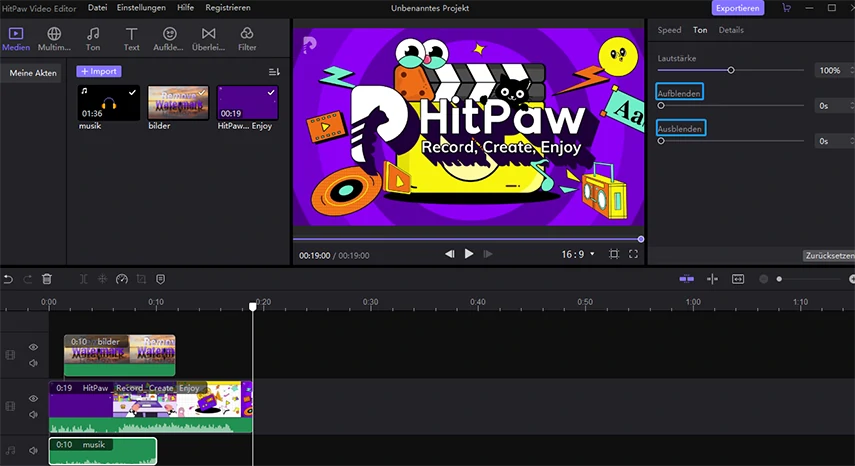
Task: Click the freeze frame snowflake icon
Action: [x=103, y=279]
